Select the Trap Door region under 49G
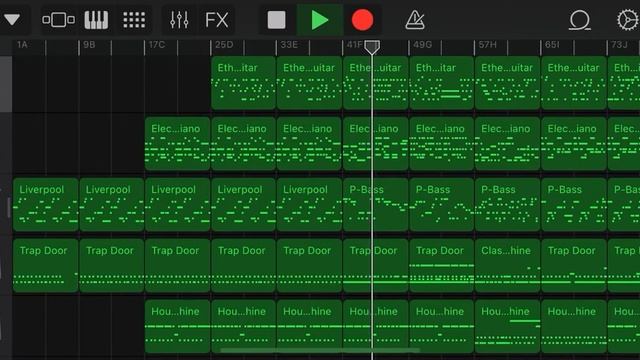This screenshot has width=640, height=360. click(442, 265)
